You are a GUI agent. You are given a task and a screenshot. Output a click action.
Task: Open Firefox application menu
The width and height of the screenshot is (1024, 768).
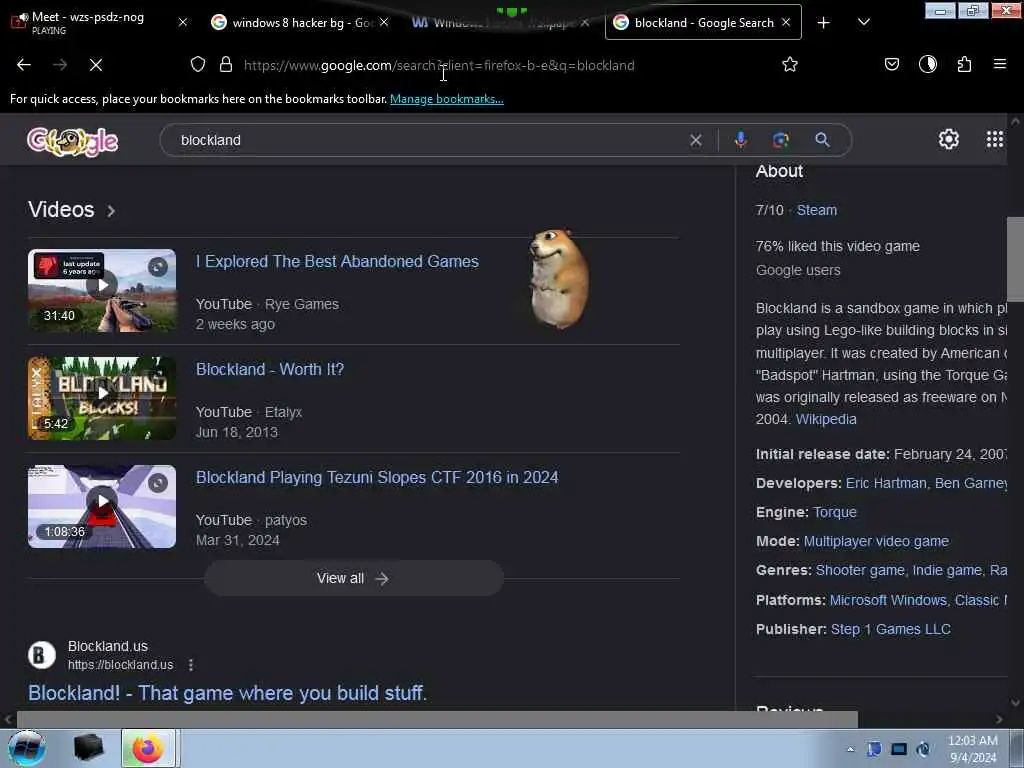tap(999, 64)
